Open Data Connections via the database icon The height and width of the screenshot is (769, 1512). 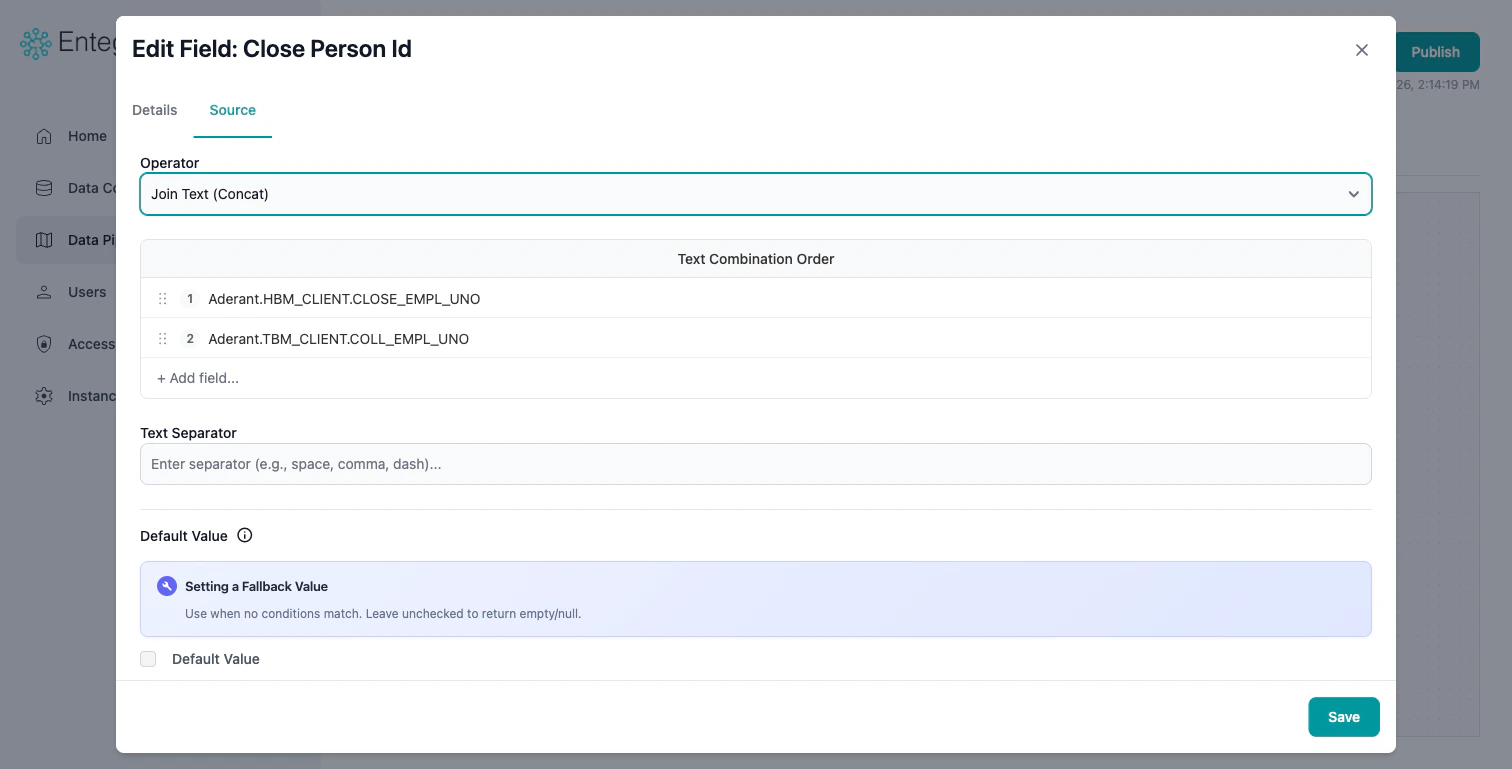[44, 188]
